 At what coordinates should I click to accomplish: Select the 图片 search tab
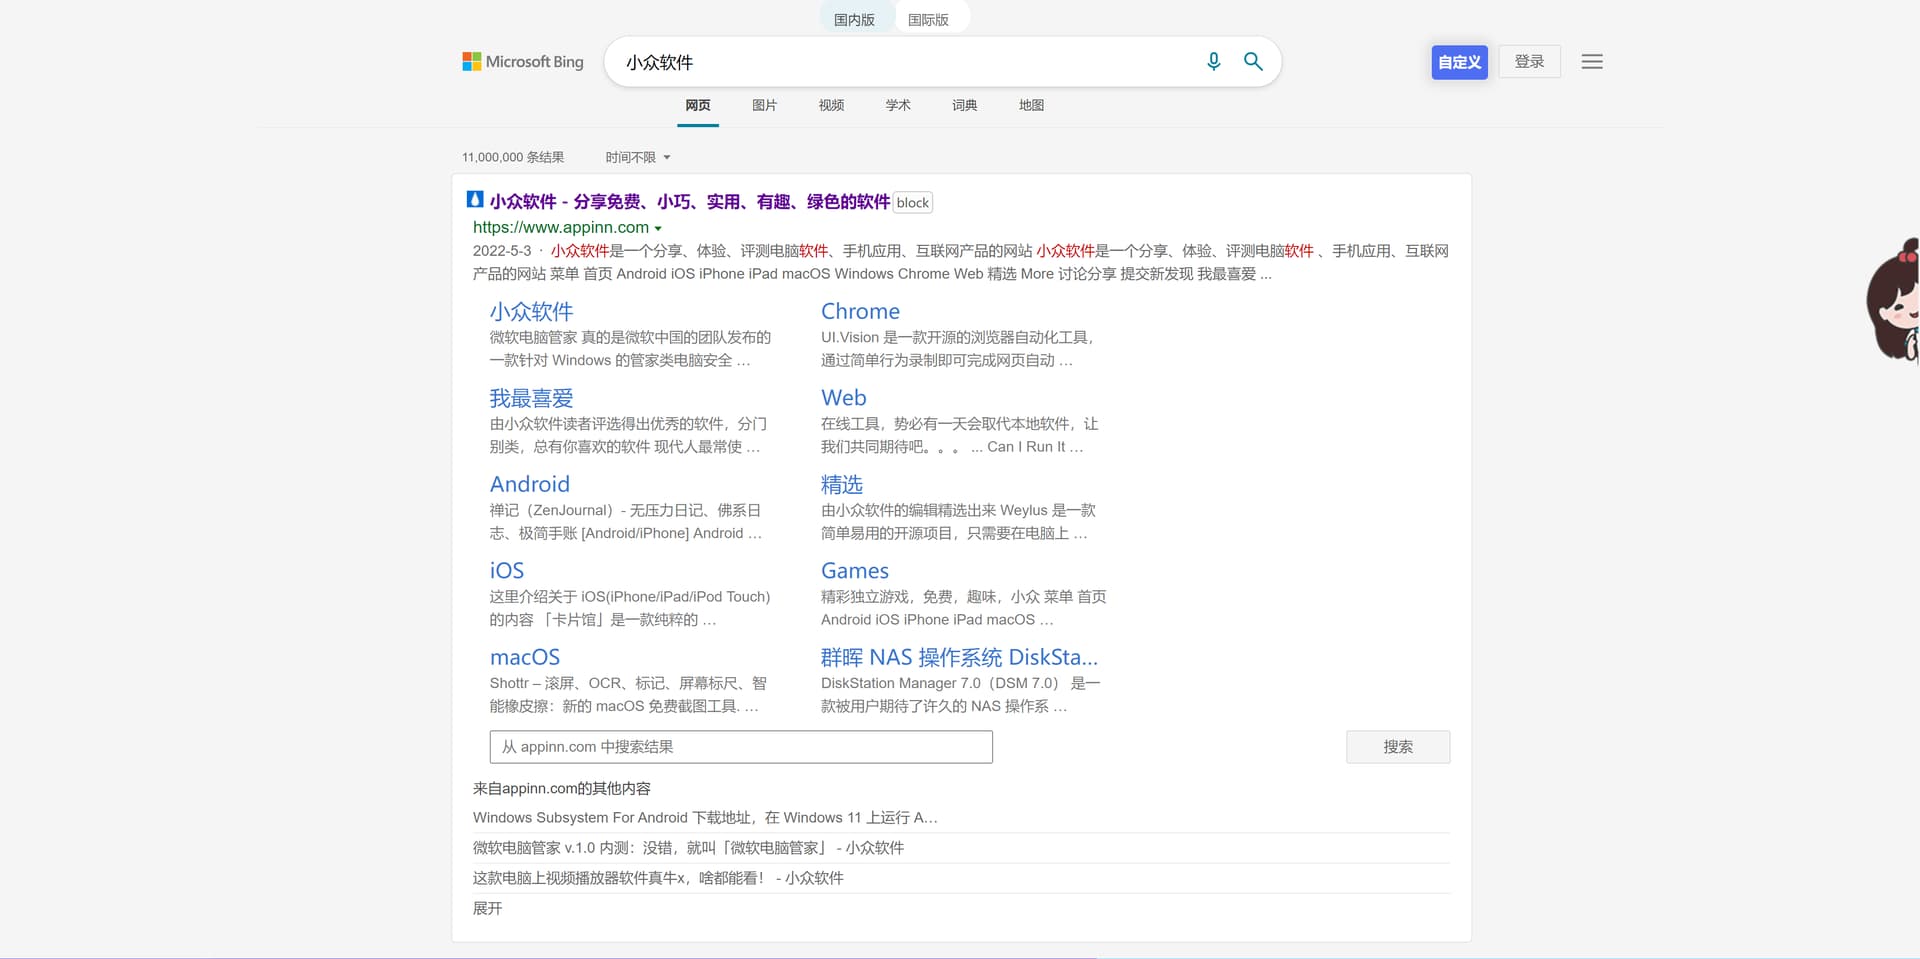[764, 104]
